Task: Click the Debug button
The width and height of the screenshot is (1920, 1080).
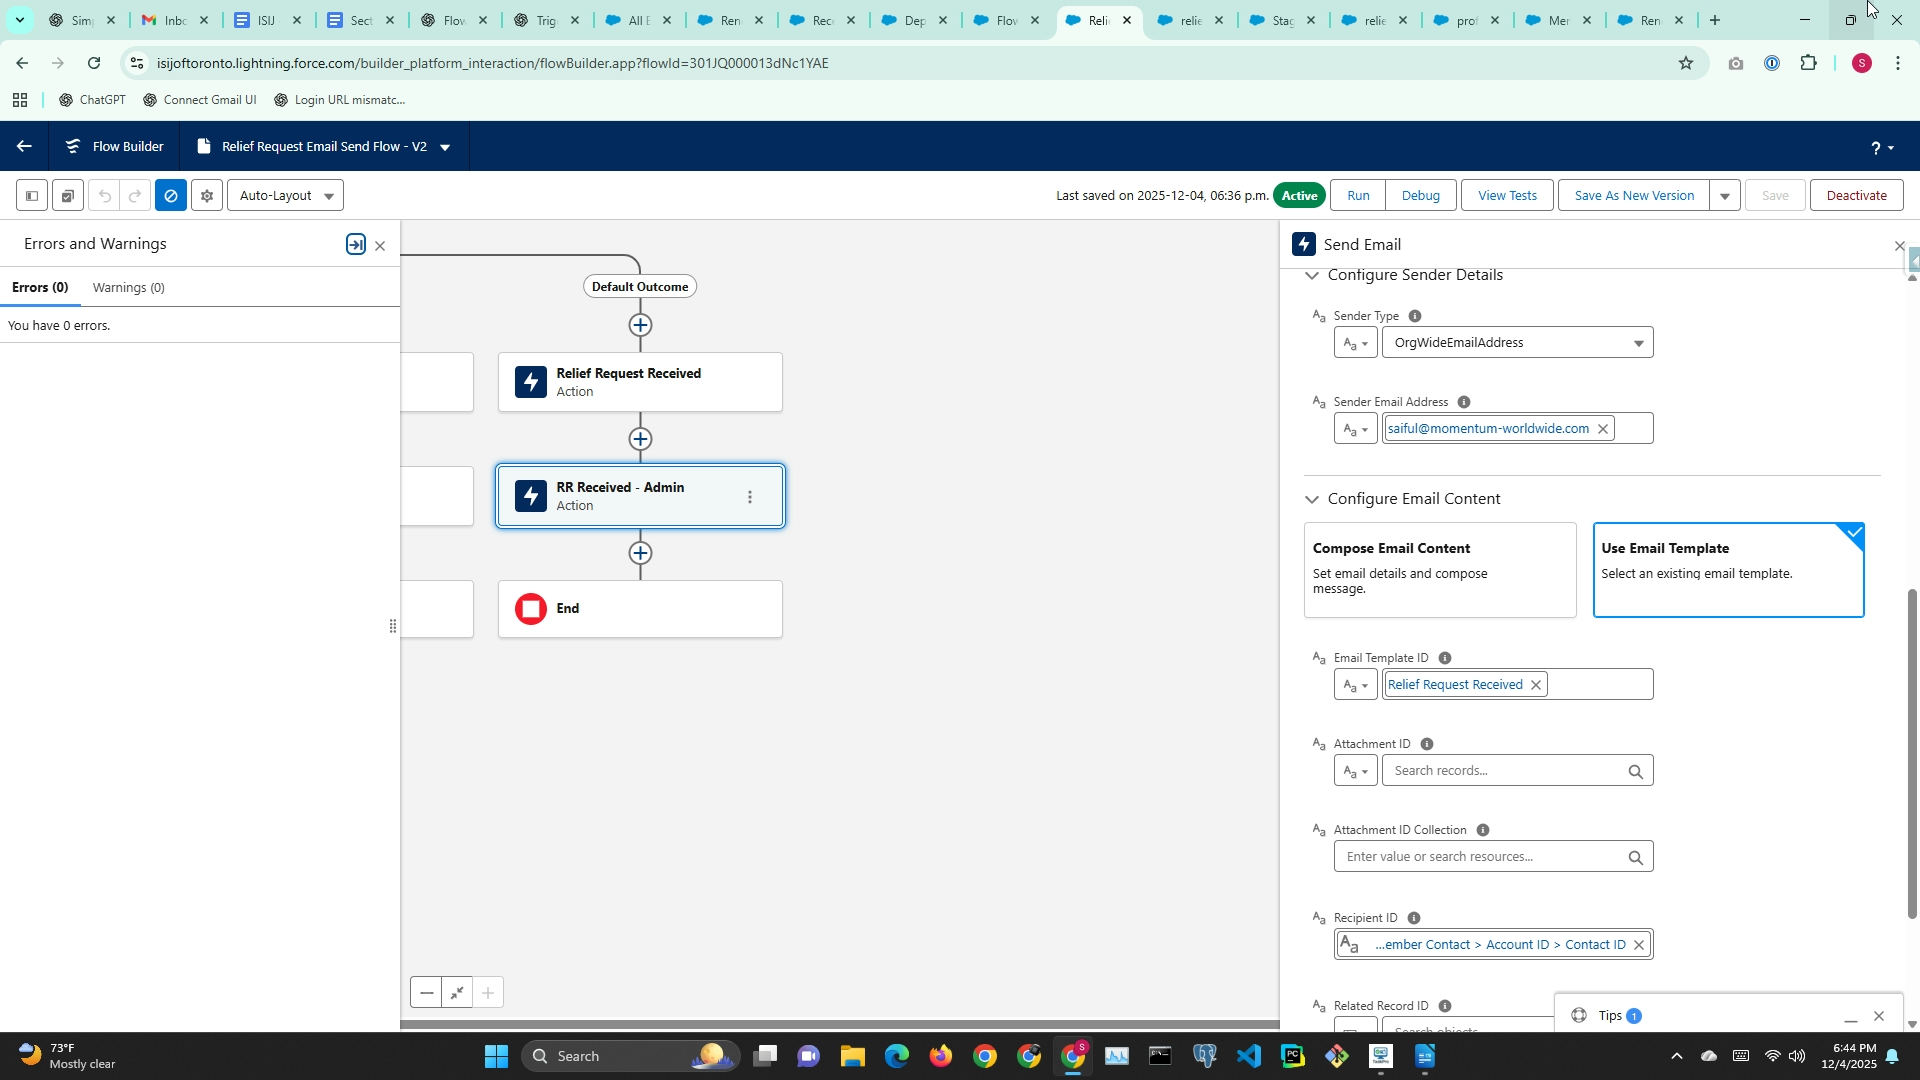Action: (x=1420, y=196)
